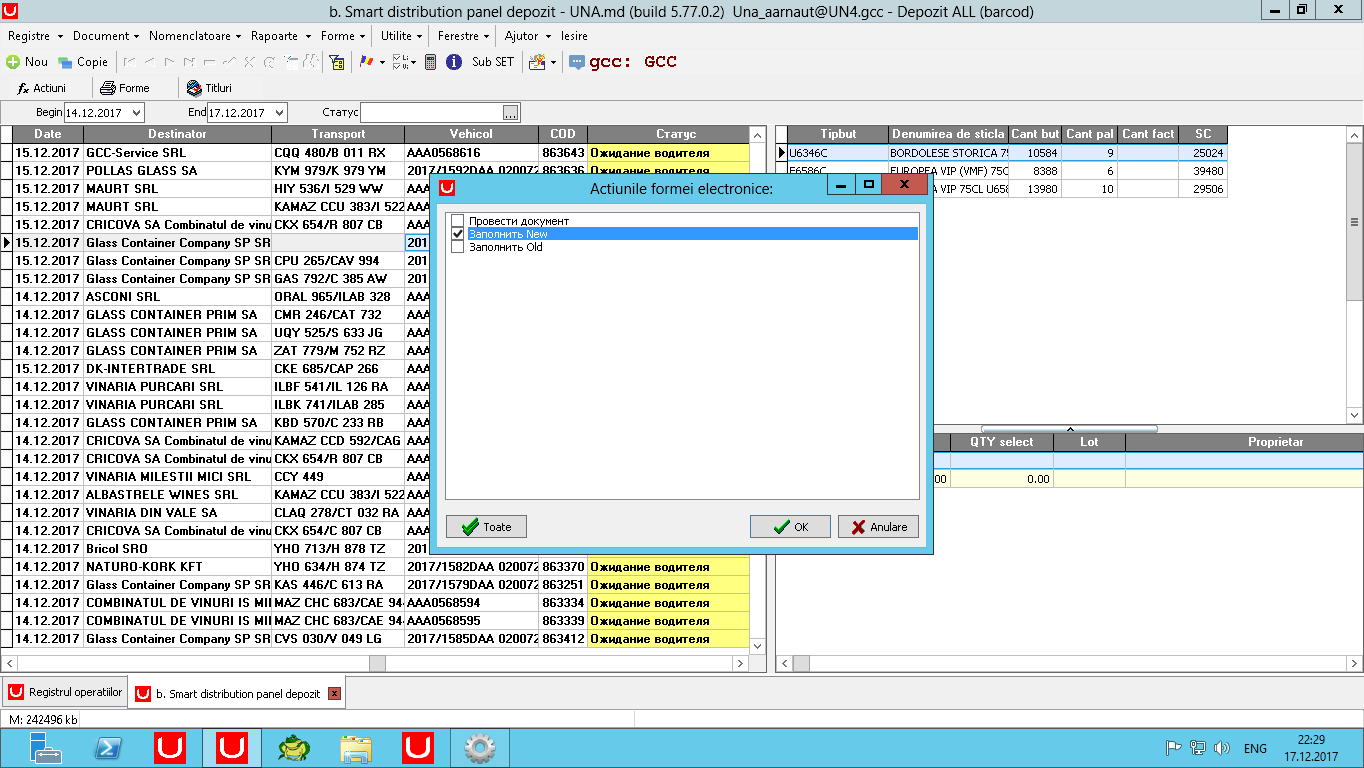Click the Titluri books icon
The height and width of the screenshot is (768, 1364).
[x=194, y=88]
